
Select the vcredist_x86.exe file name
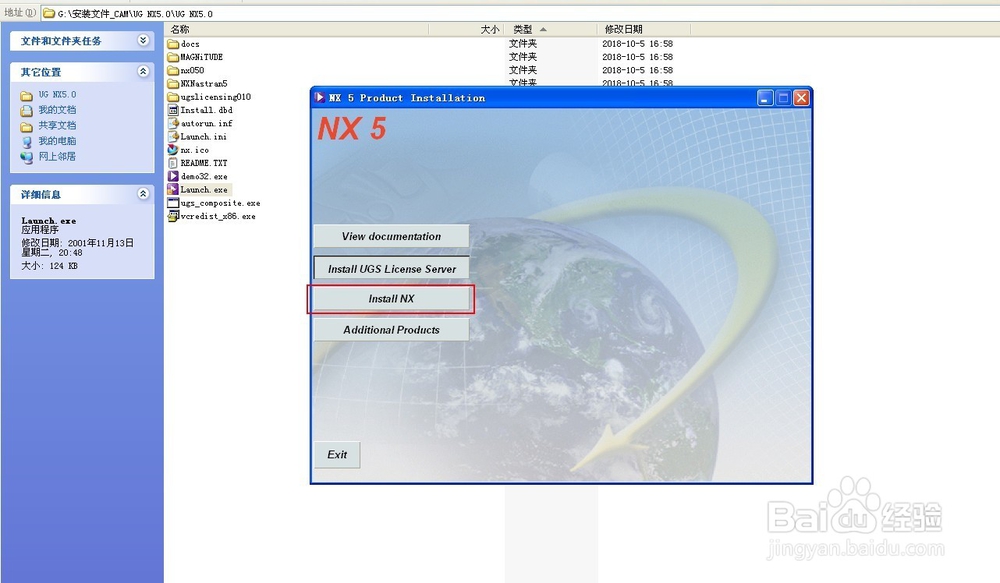[218, 216]
